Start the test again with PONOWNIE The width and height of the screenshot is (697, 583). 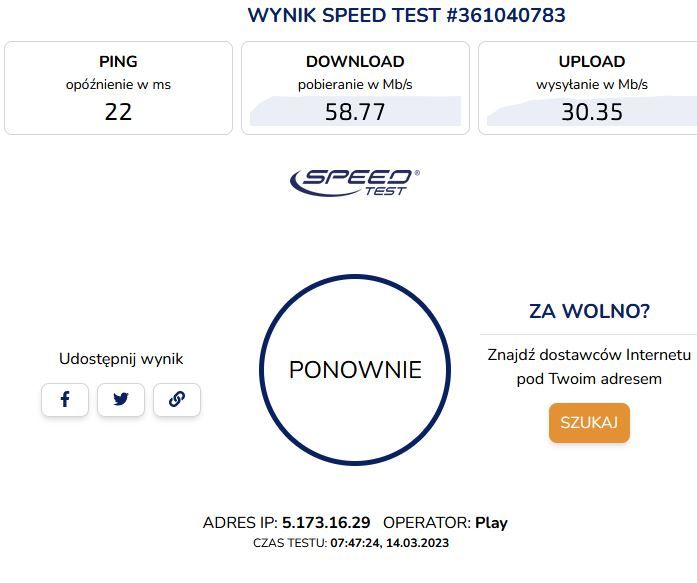click(355, 370)
